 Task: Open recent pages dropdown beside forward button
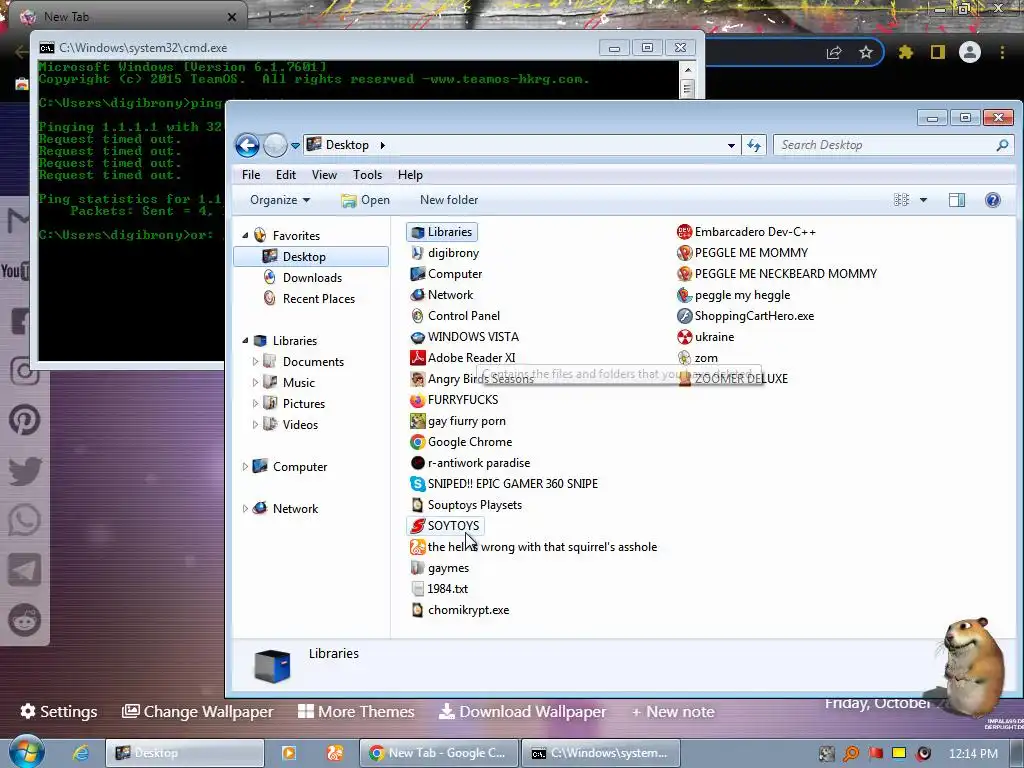[295, 145]
